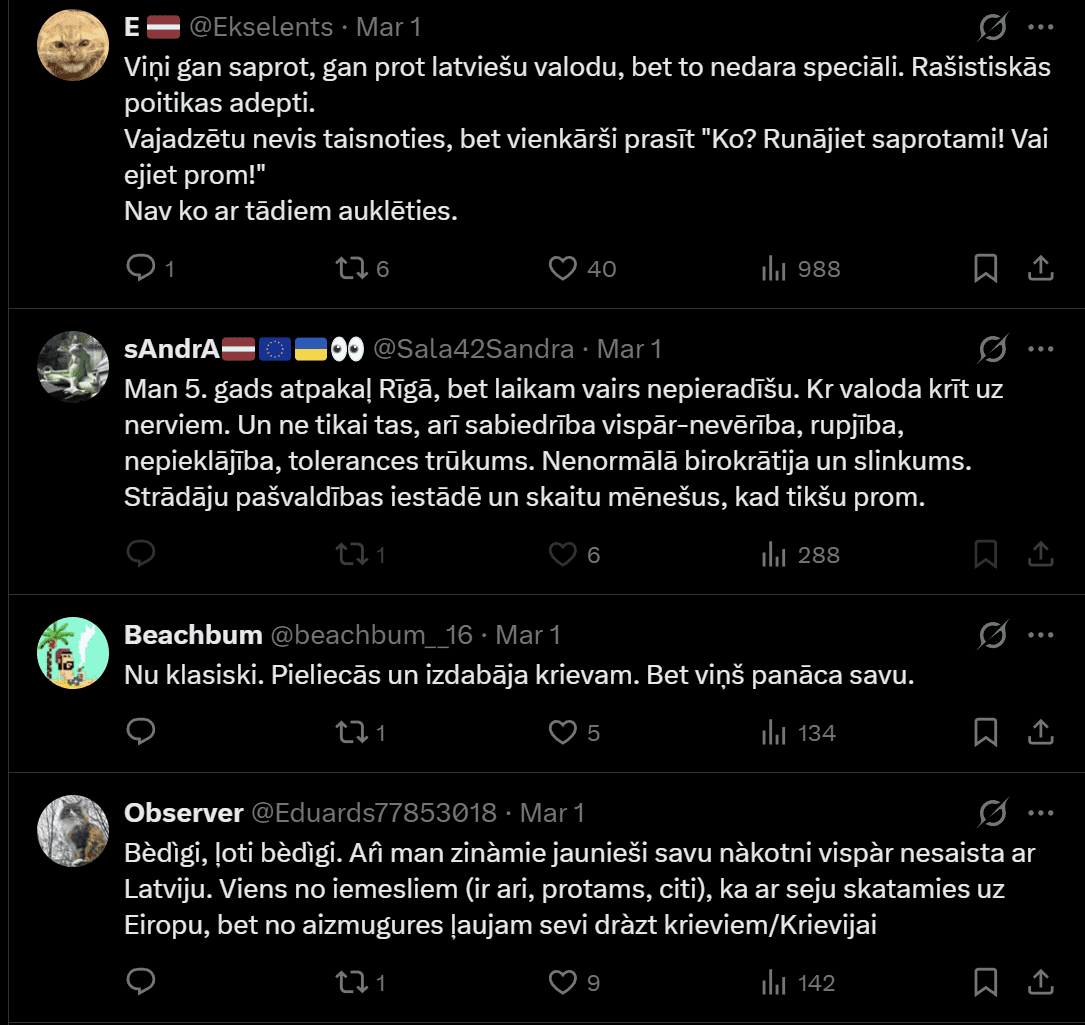The width and height of the screenshot is (1085, 1025).
Task: Open the @Sala42Sandra profile handle
Action: coord(473,349)
